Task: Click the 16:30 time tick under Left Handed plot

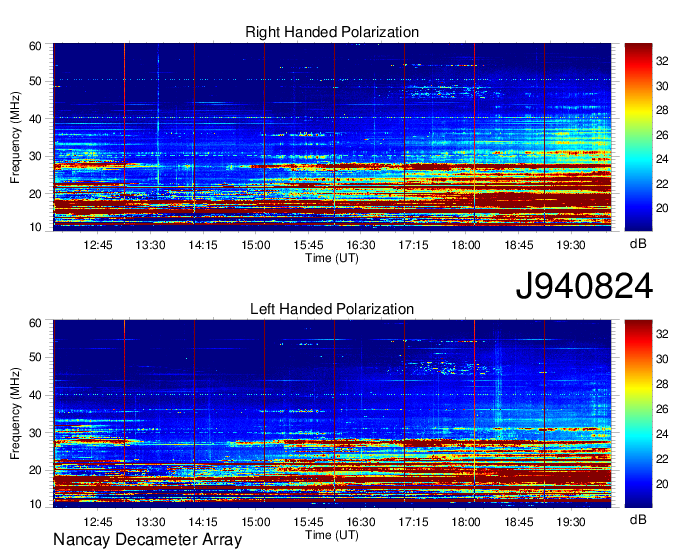Action: click(360, 522)
